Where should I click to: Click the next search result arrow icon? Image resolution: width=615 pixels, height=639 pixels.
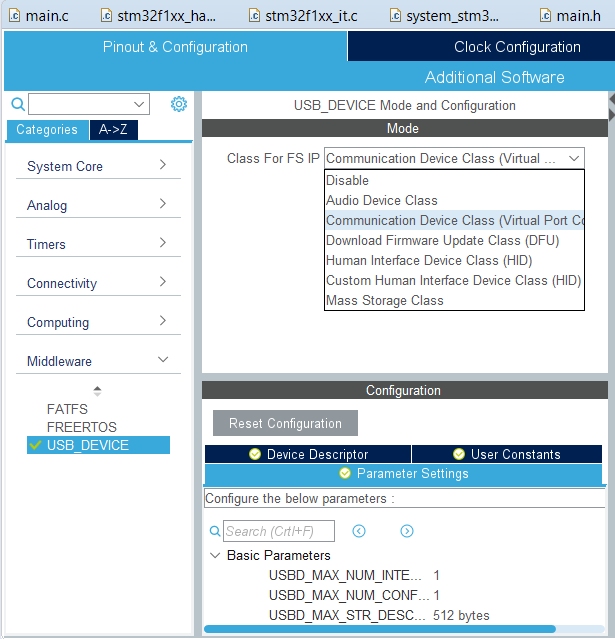point(407,531)
